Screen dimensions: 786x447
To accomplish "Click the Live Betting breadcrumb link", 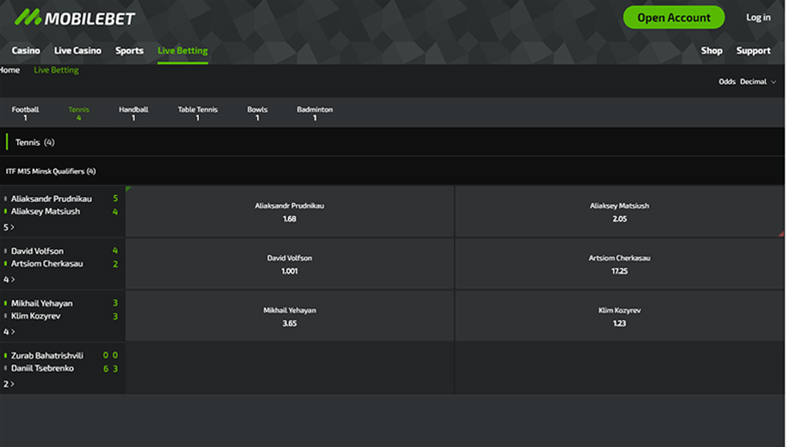I will [56, 70].
